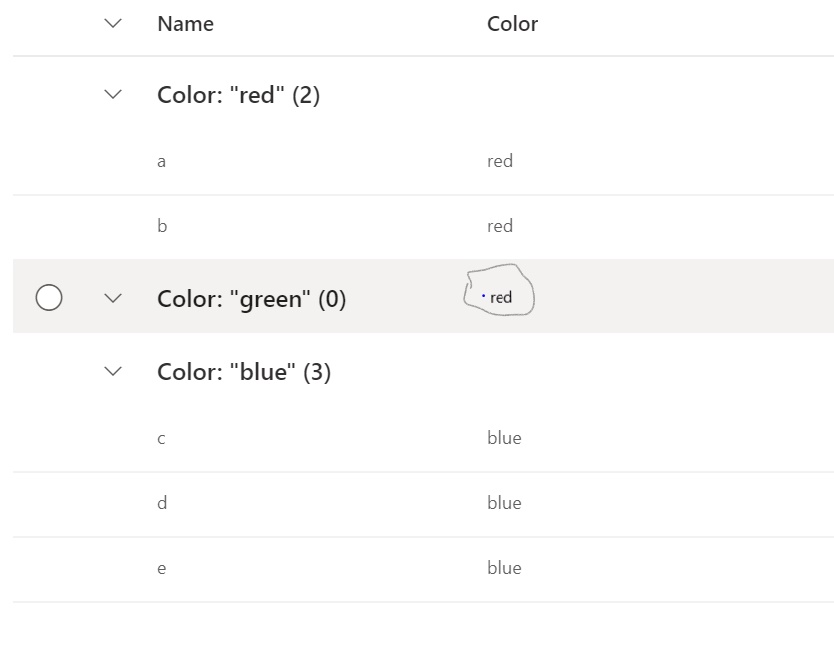This screenshot has height=646, width=834.
Task: Select the row named d
Action: 162,503
